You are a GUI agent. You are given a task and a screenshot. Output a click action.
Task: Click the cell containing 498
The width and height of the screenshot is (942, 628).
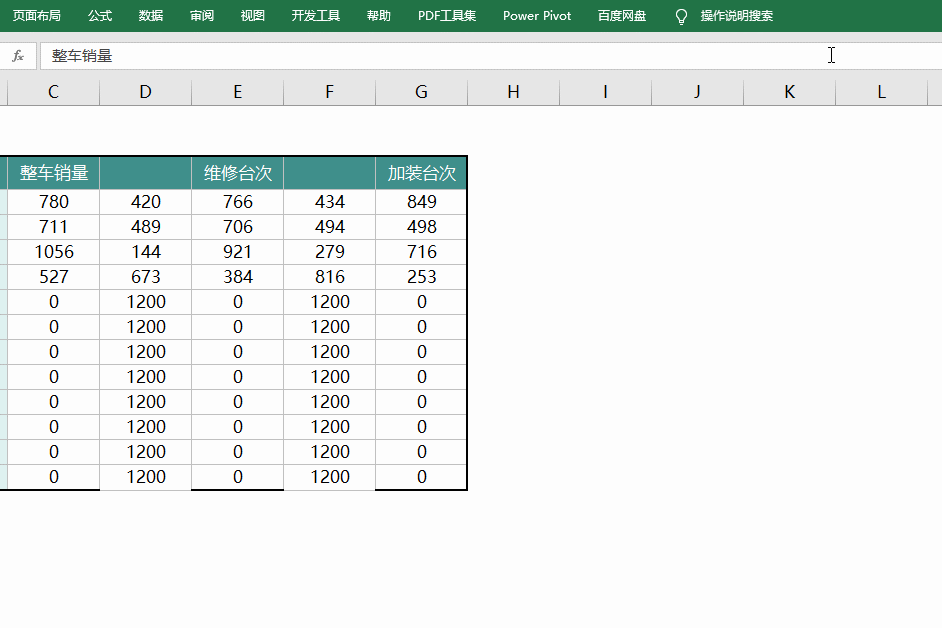coord(421,227)
